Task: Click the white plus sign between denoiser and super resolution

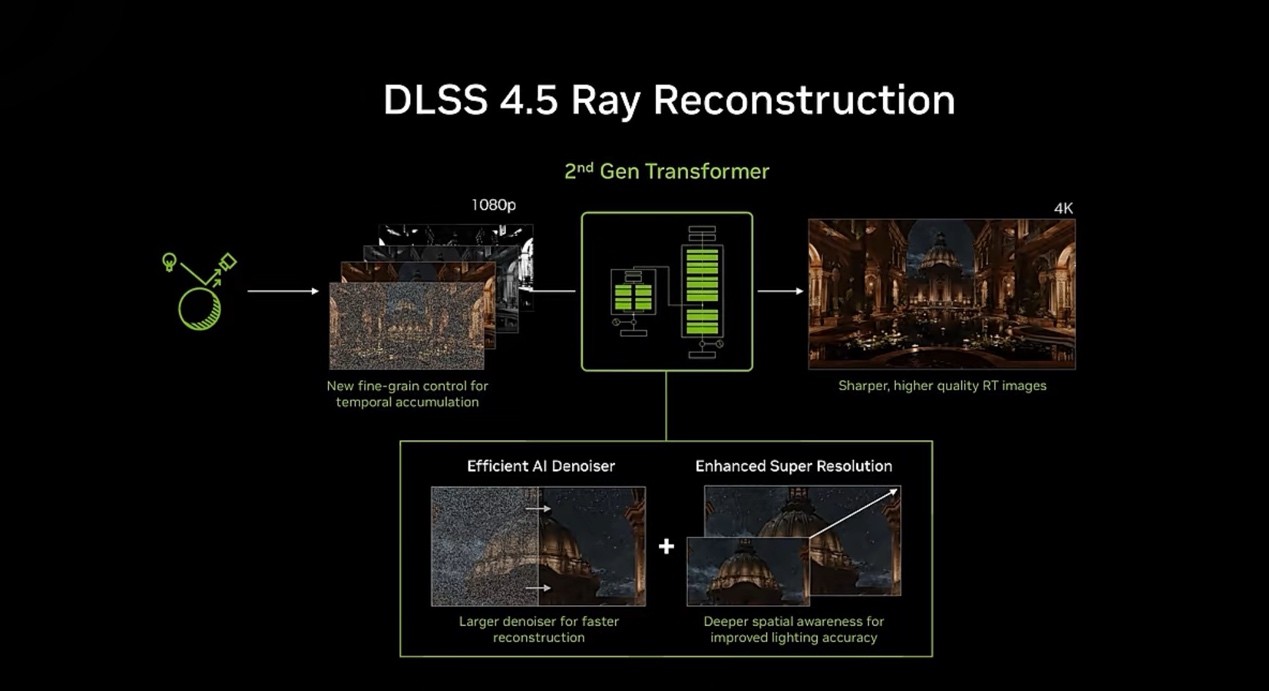Action: pyautogui.click(x=666, y=546)
